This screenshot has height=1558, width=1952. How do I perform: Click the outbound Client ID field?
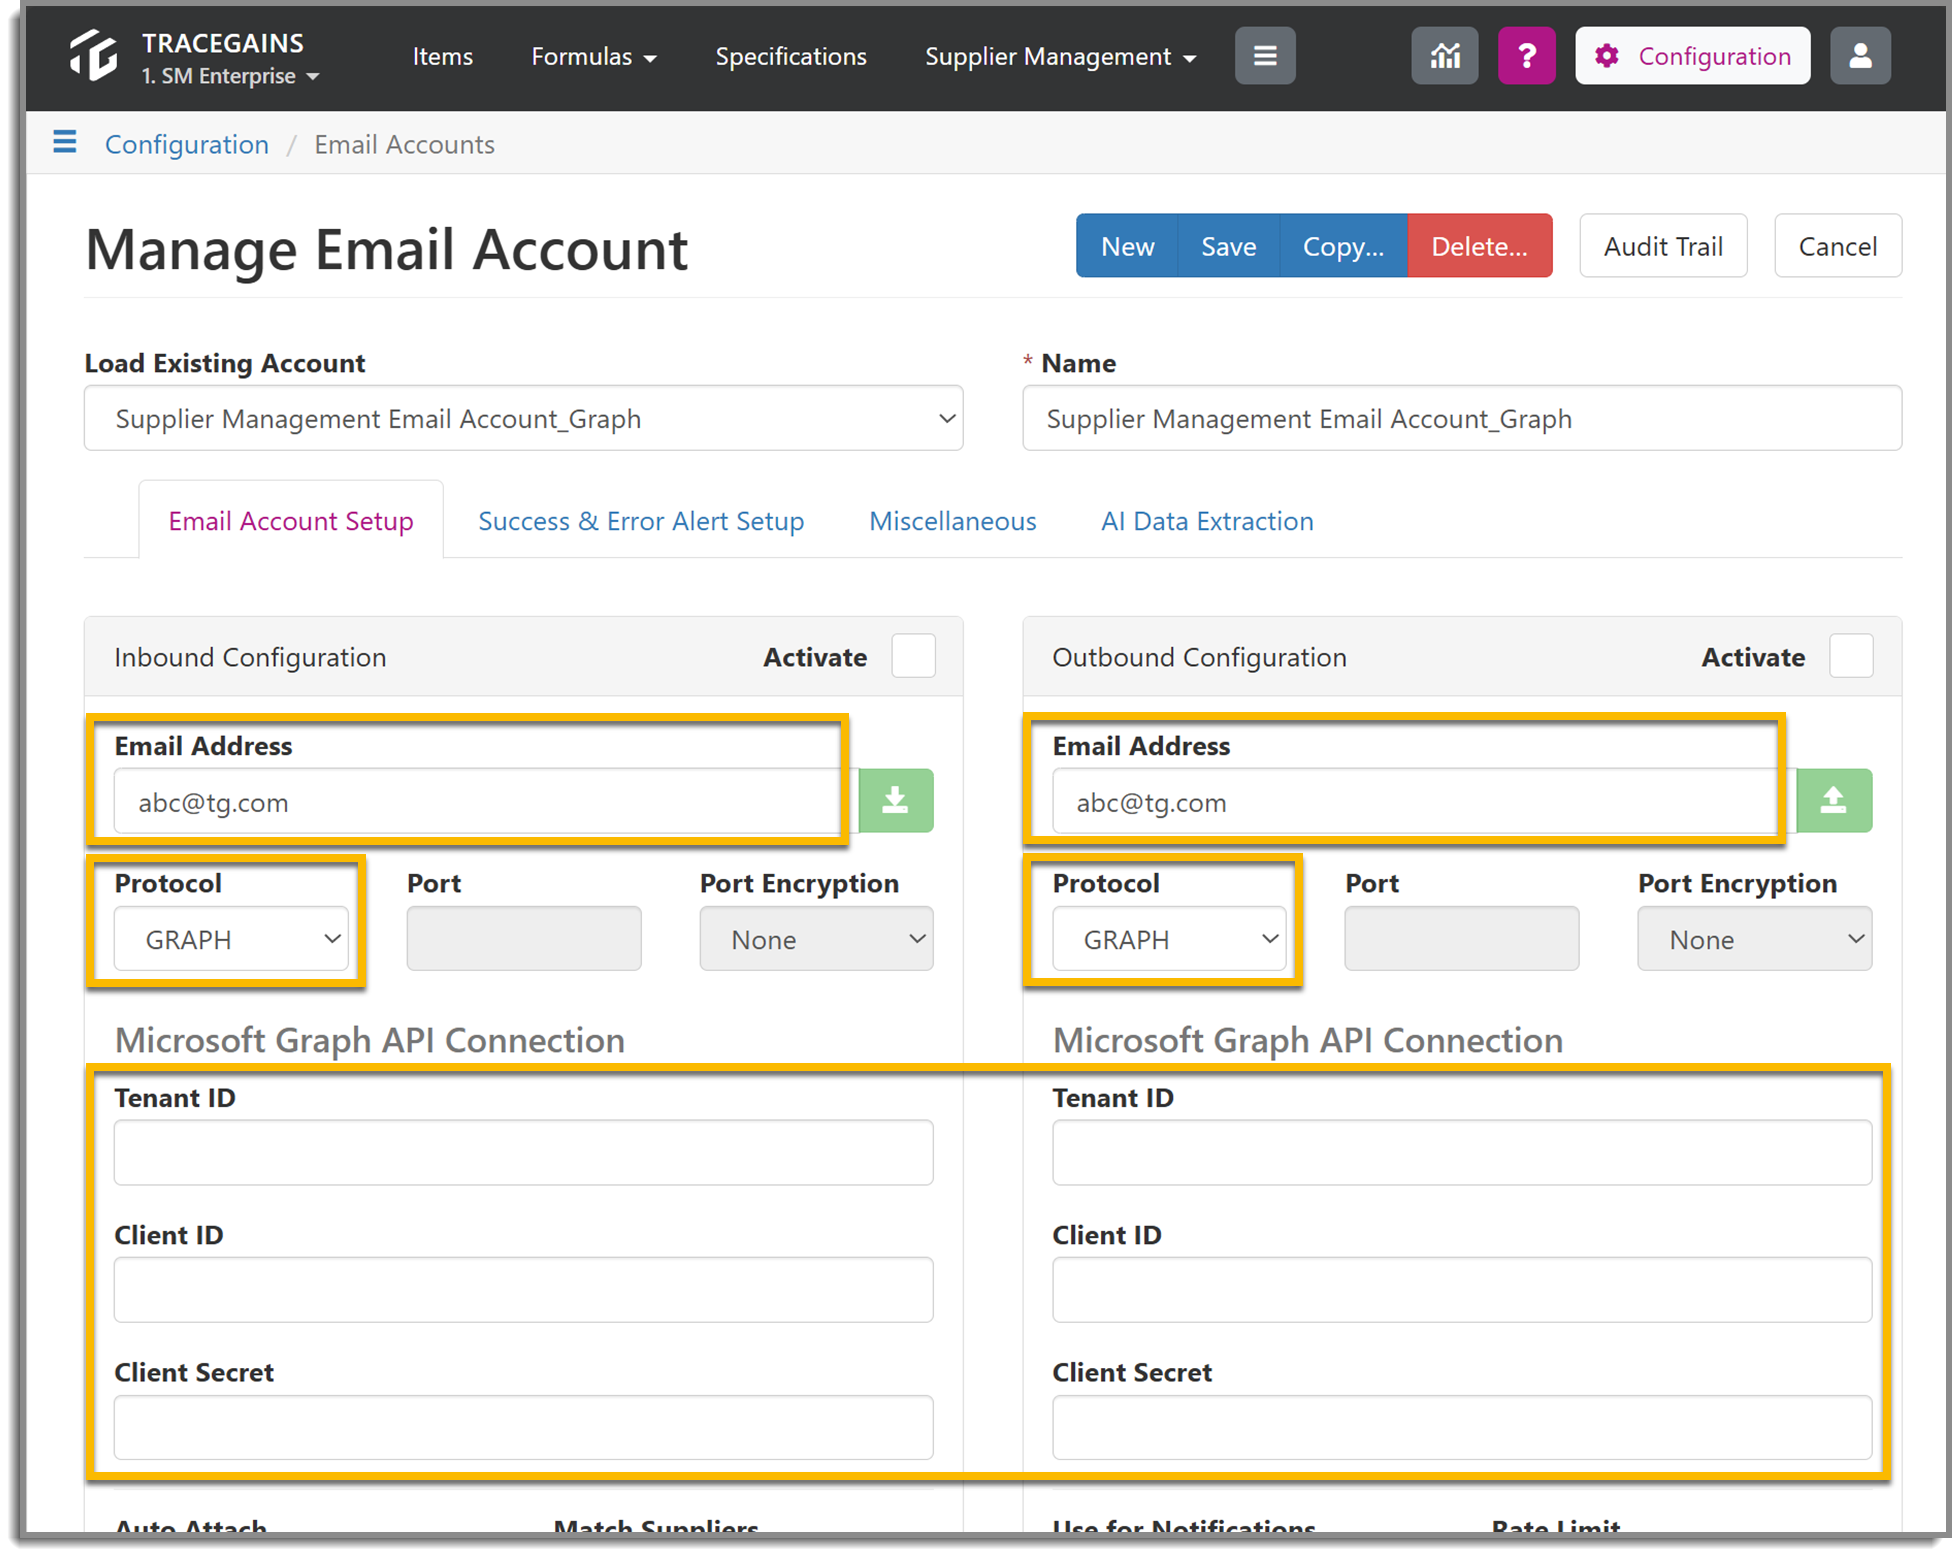pos(1462,1289)
